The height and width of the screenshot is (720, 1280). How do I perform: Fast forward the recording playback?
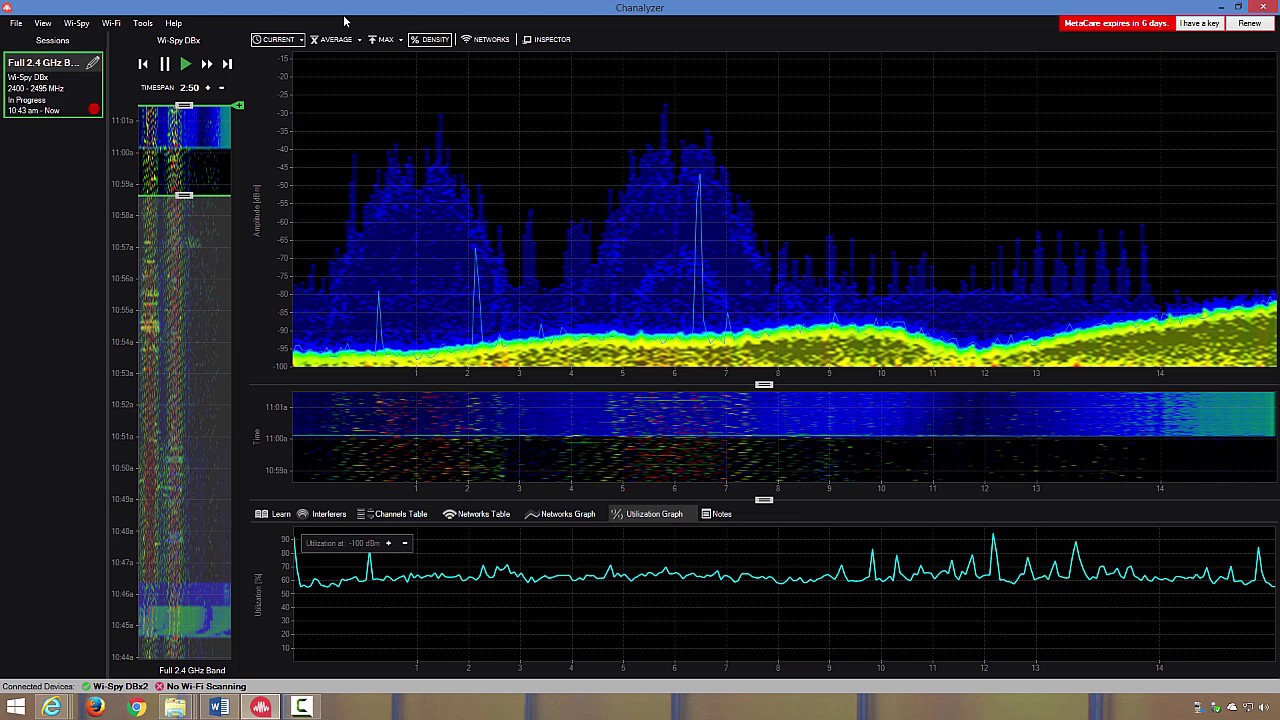coord(206,64)
